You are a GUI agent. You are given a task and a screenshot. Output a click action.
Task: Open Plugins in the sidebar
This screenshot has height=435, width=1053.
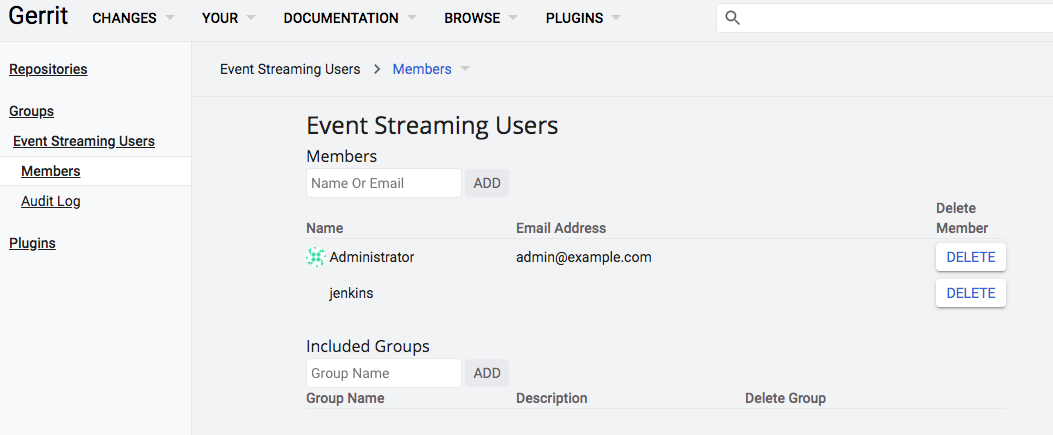pos(32,243)
